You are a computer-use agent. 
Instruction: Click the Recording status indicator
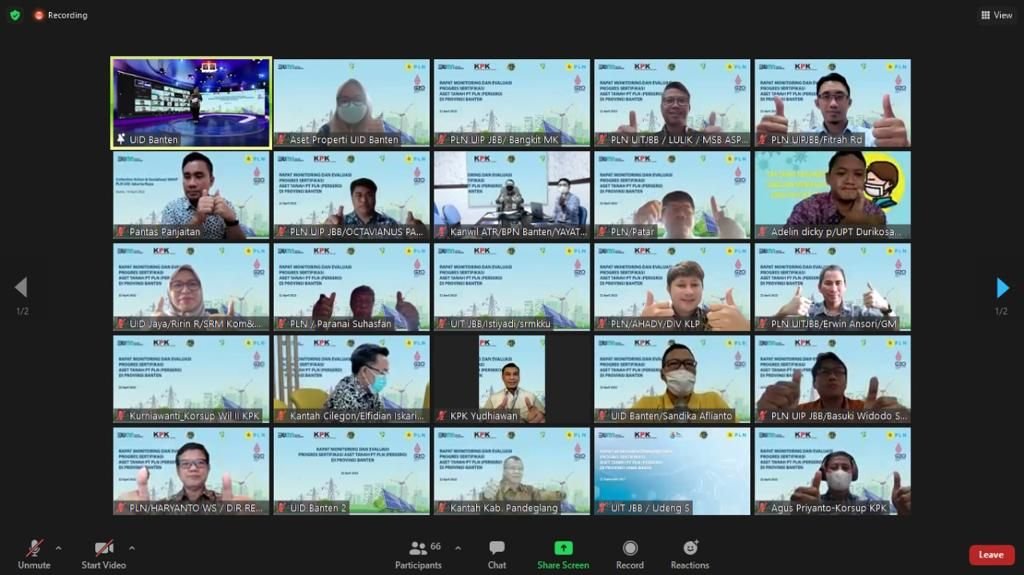click(61, 15)
